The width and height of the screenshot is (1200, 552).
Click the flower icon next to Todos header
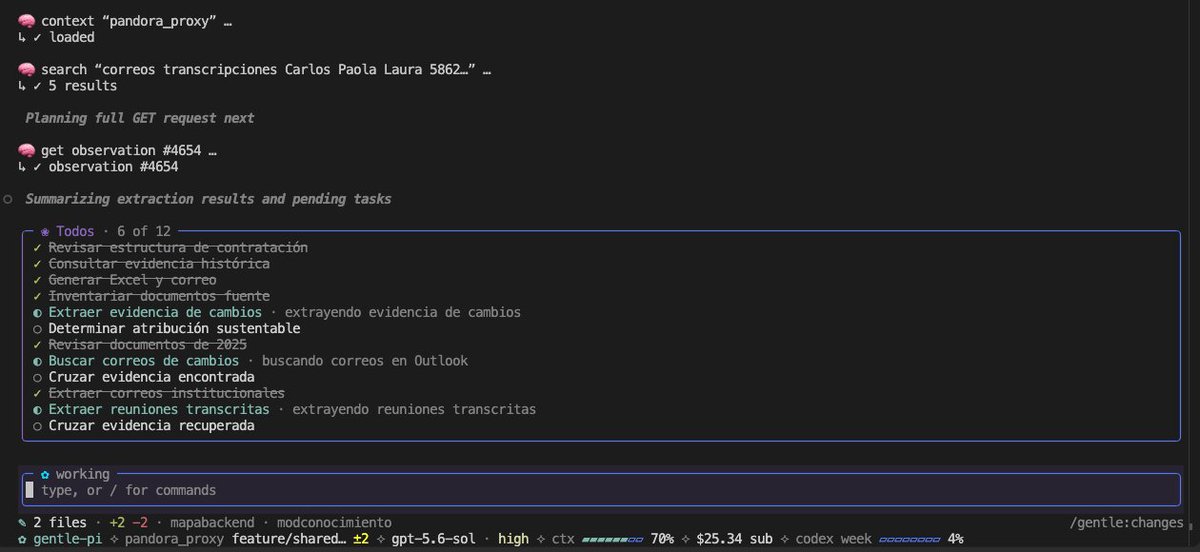point(45,231)
